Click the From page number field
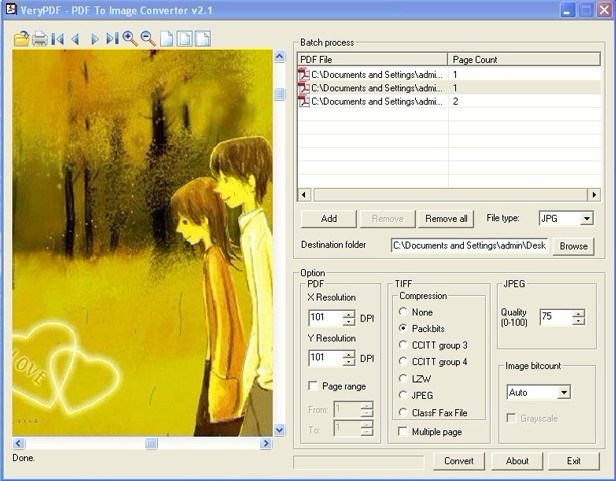Screen dimensions: 616x481 (347, 409)
